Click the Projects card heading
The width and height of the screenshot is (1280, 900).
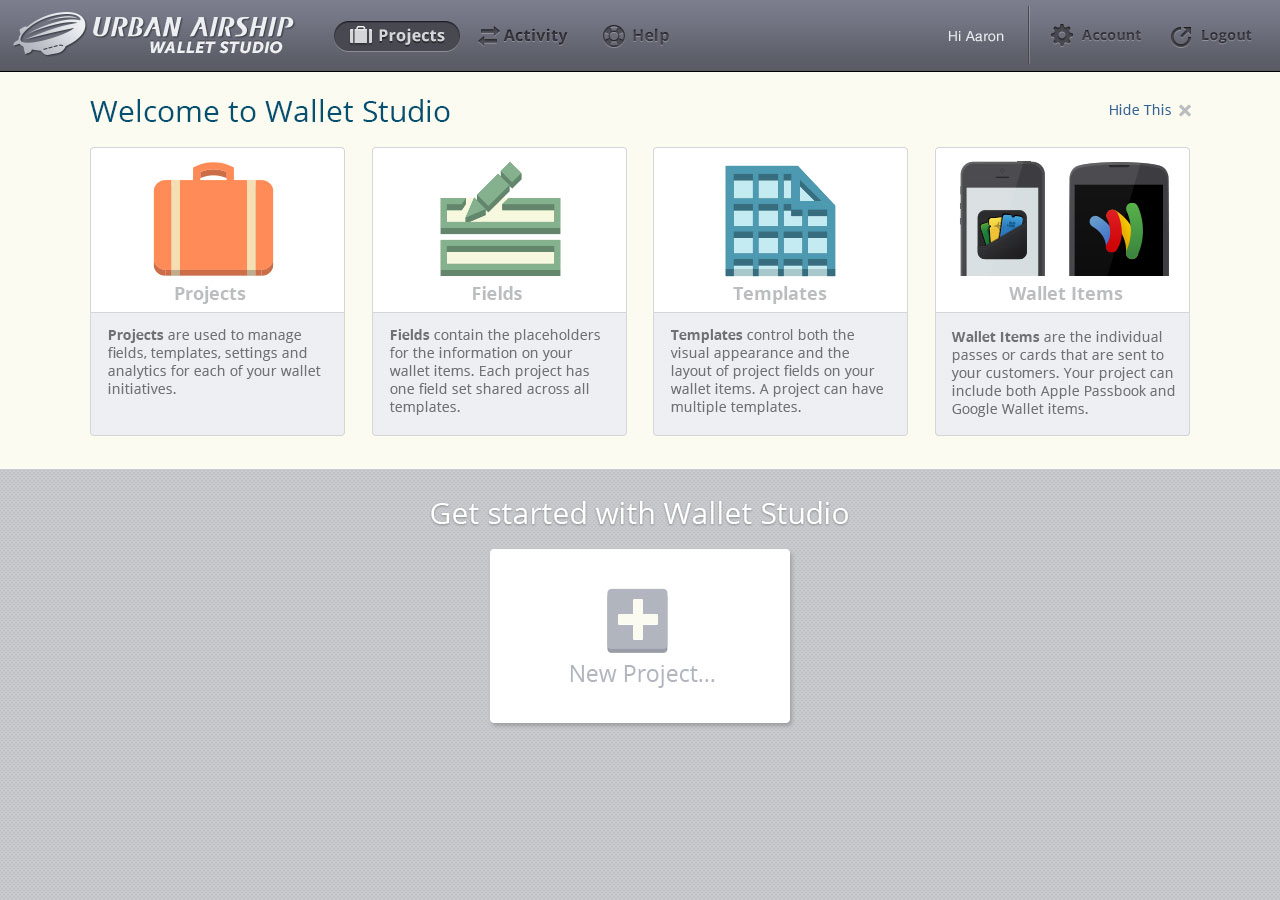pyautogui.click(x=210, y=294)
